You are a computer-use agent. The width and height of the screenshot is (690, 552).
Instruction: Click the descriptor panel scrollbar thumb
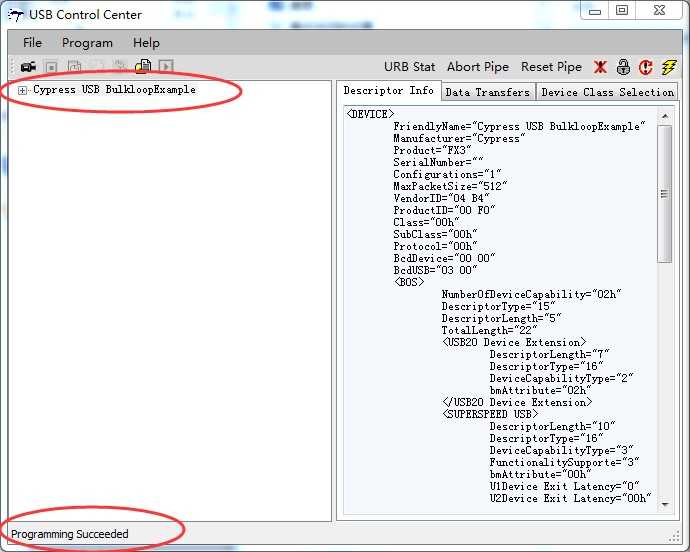pos(665,194)
